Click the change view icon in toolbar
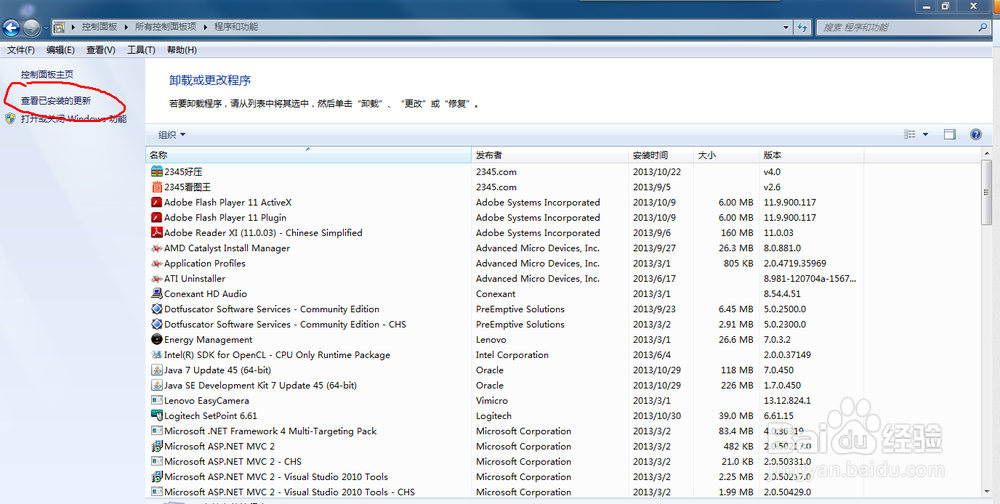This screenshot has height=504, width=1000. (909, 135)
